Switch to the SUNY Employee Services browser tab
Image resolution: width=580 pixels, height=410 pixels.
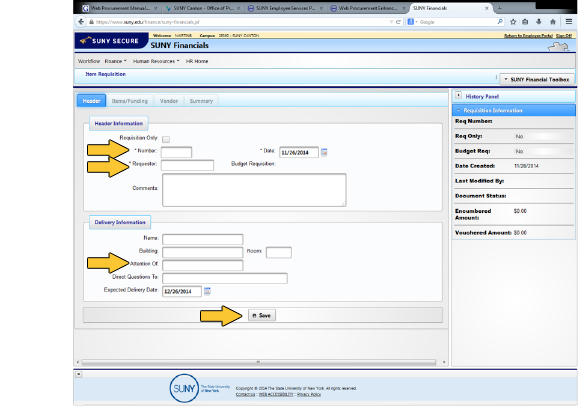285,8
